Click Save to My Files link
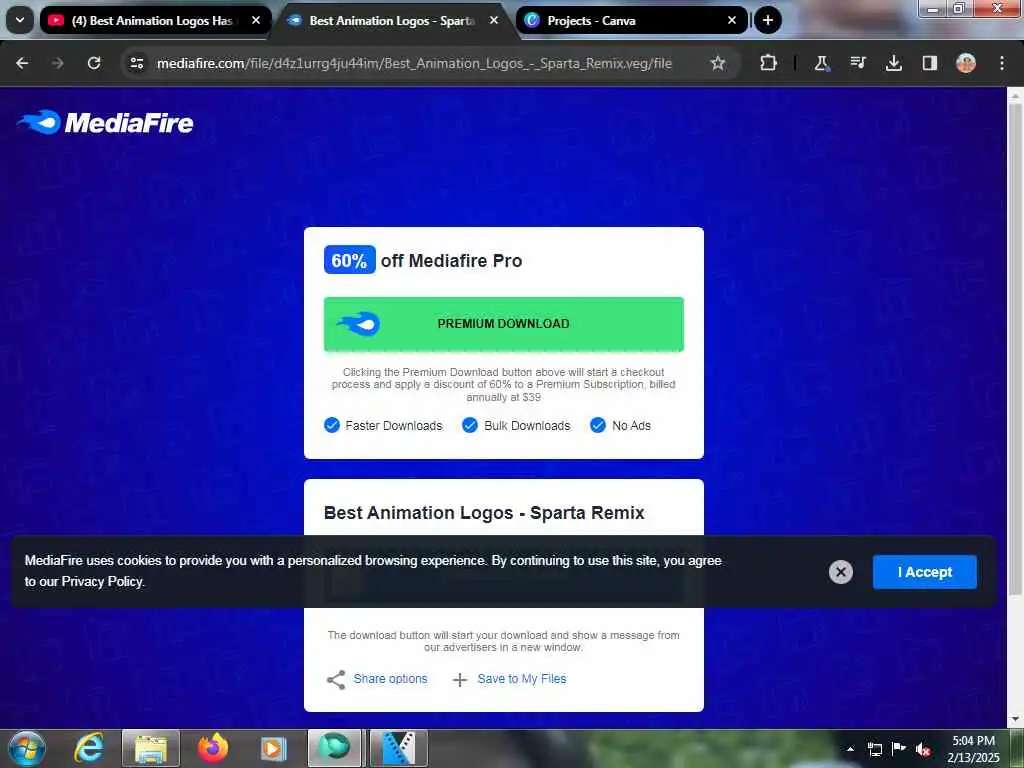 click(522, 679)
